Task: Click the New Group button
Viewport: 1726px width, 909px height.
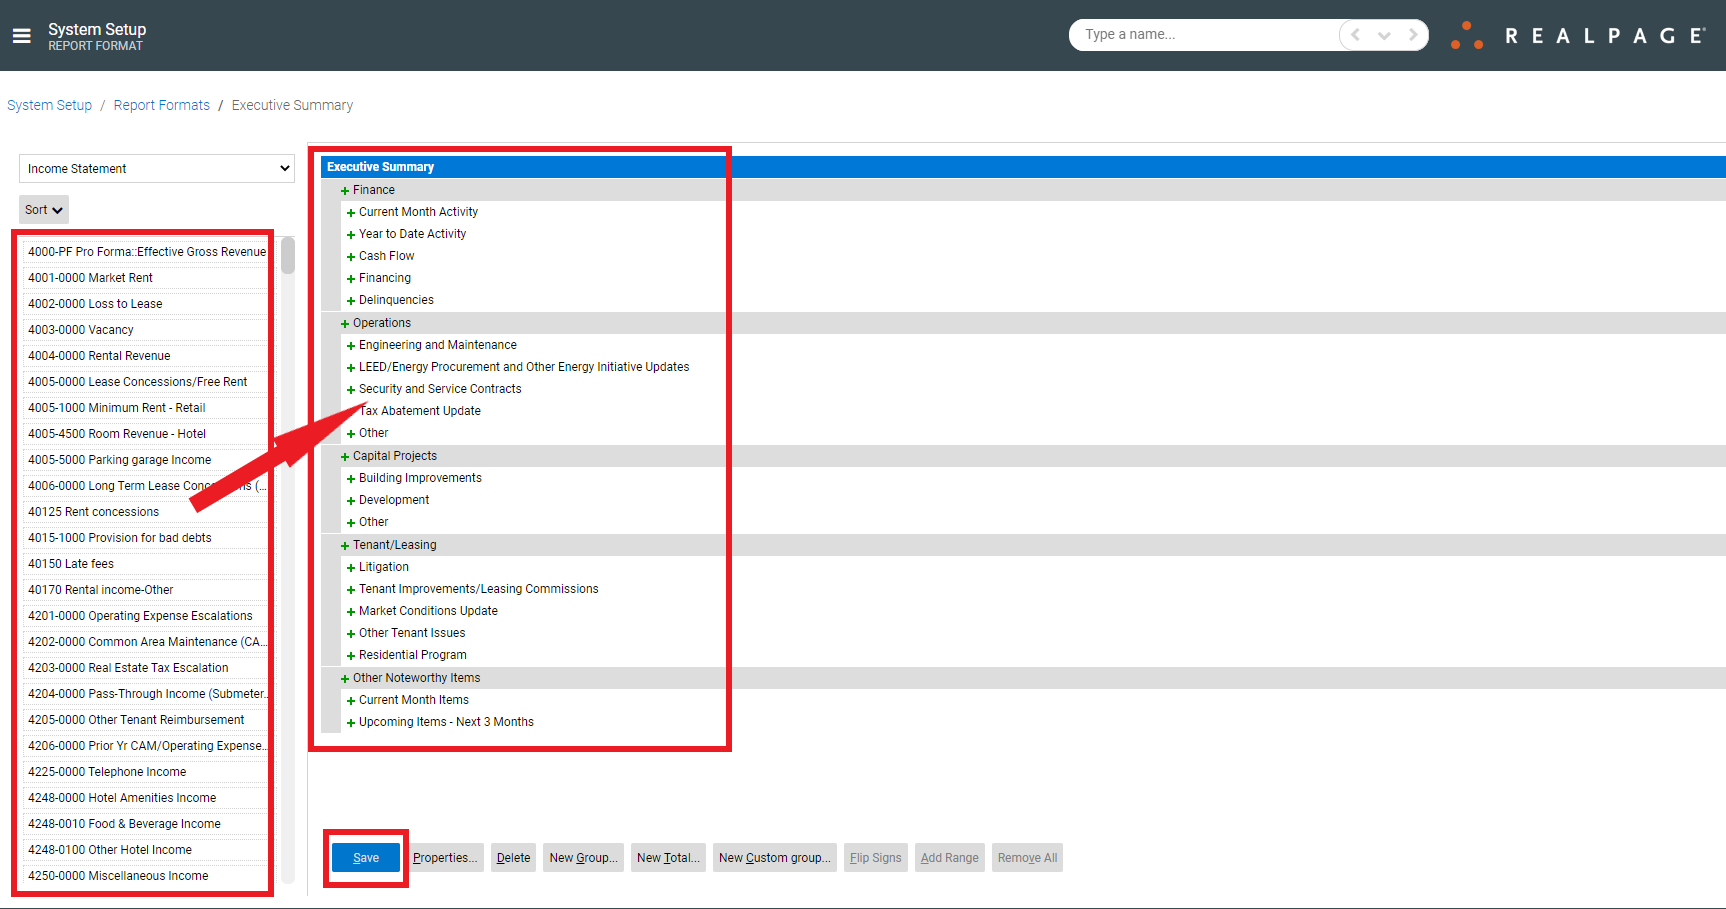Action: [584, 858]
